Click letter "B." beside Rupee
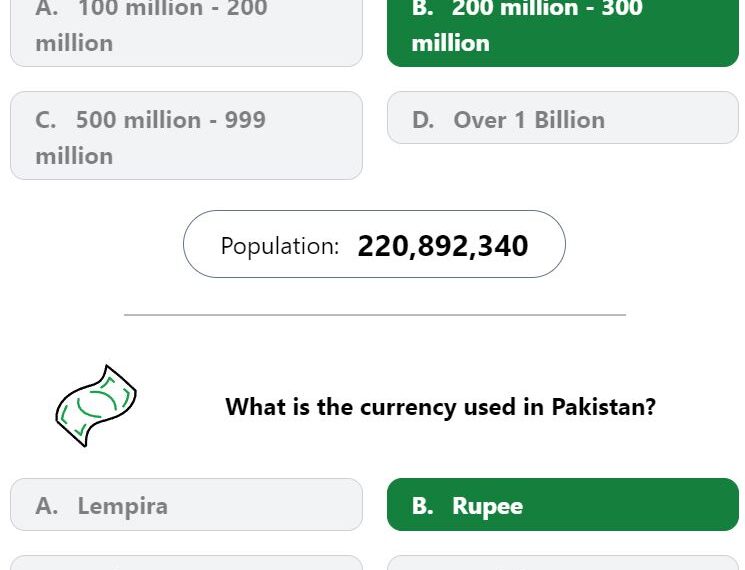 point(423,506)
